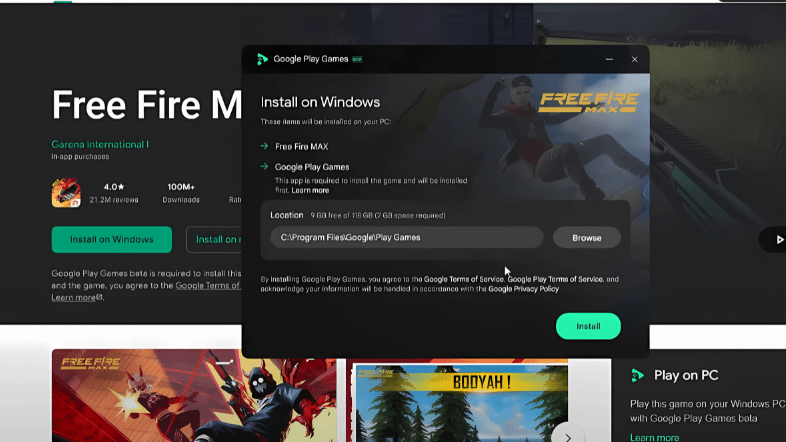Click Install on Windows on the store page
Screen dimensions: 786x442
pos(111,240)
